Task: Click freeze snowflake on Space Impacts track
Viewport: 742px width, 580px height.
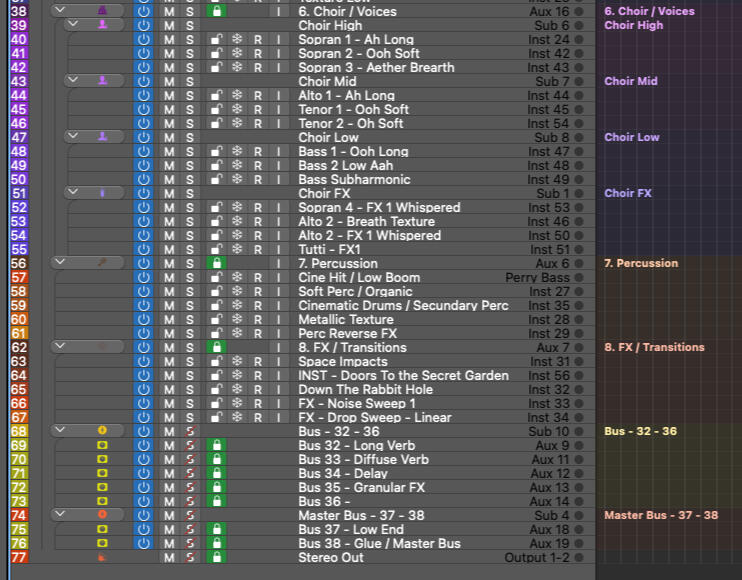Action: click(237, 361)
